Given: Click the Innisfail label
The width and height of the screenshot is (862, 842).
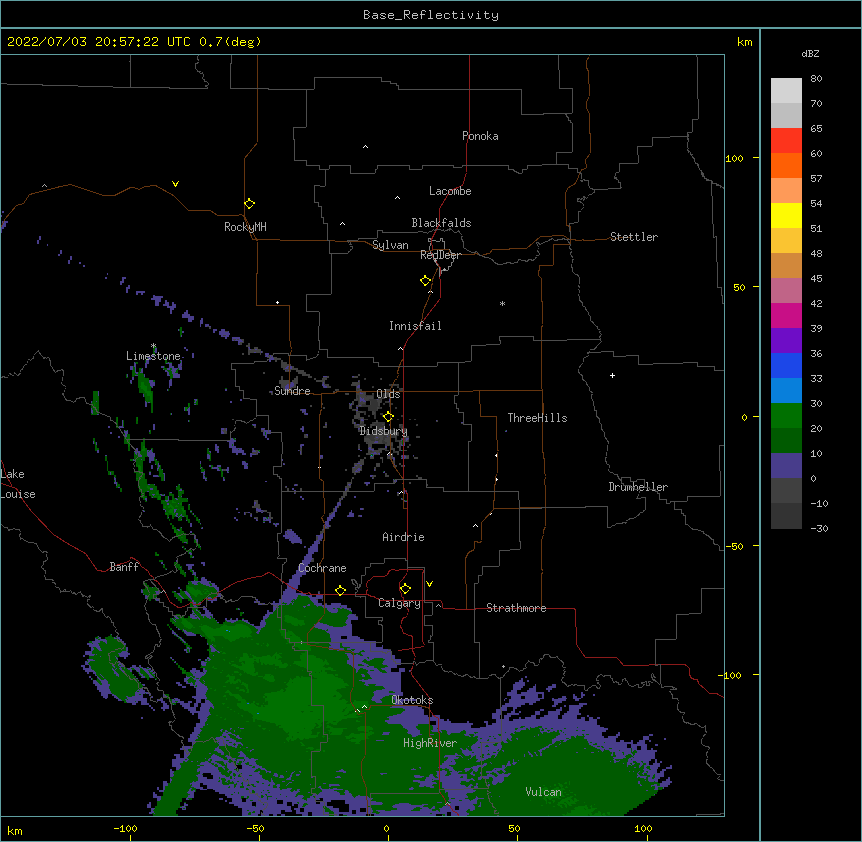Looking at the screenshot, I should click(415, 326).
